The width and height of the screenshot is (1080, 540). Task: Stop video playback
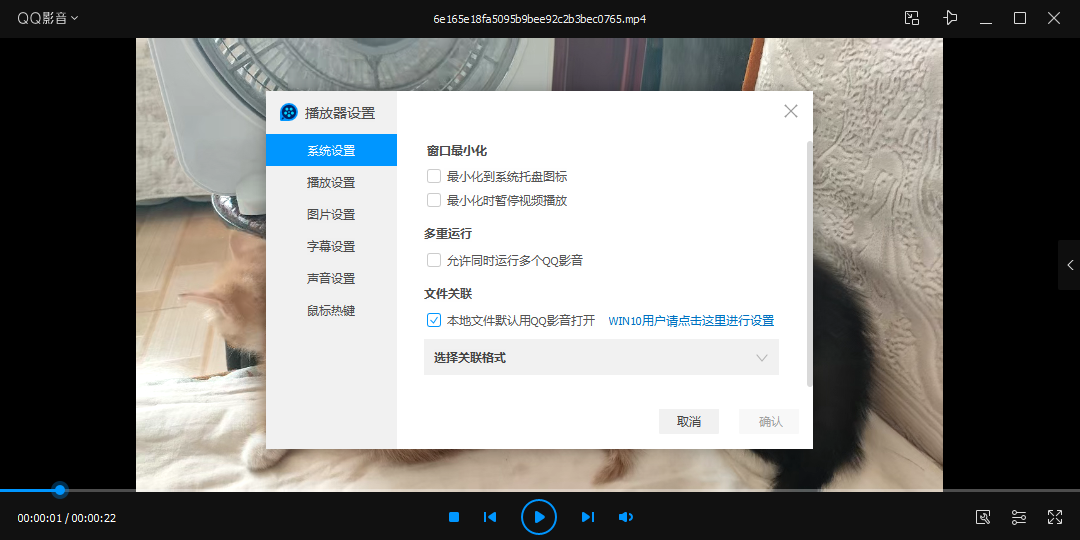[454, 517]
